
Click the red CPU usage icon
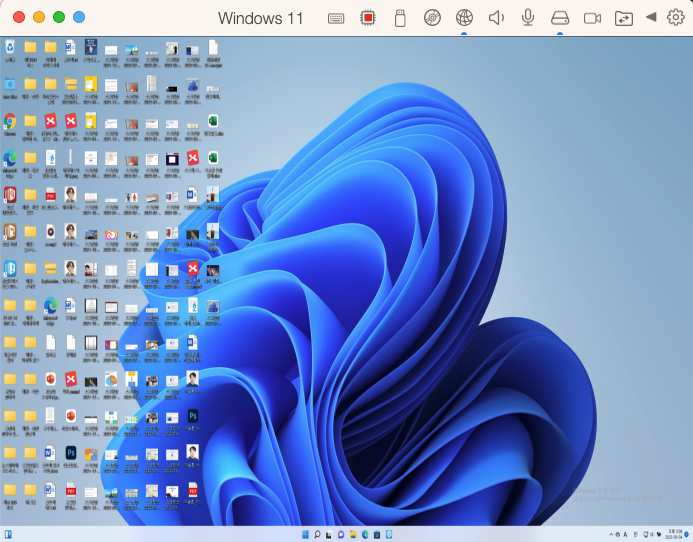pos(368,18)
